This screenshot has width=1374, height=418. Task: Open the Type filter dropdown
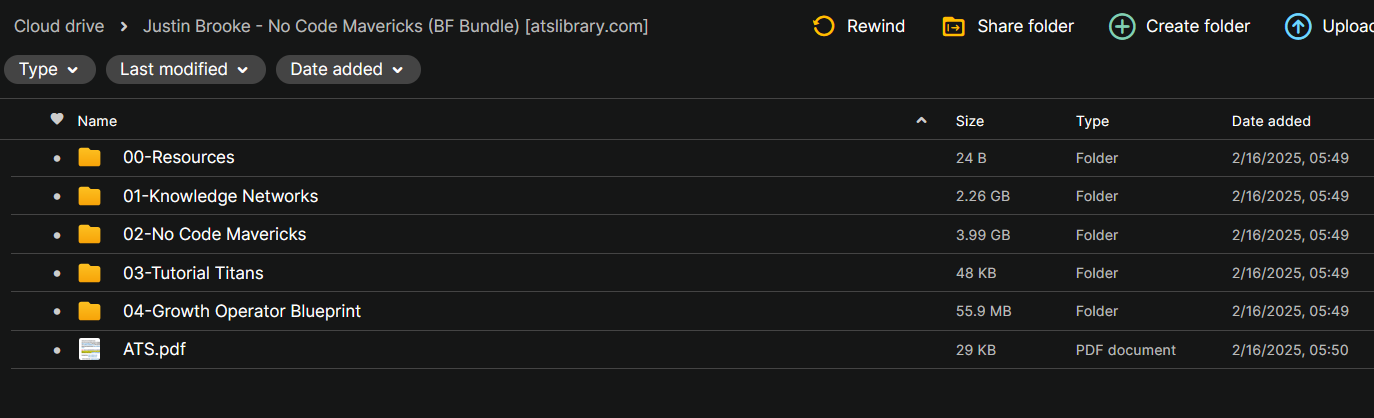[x=50, y=69]
